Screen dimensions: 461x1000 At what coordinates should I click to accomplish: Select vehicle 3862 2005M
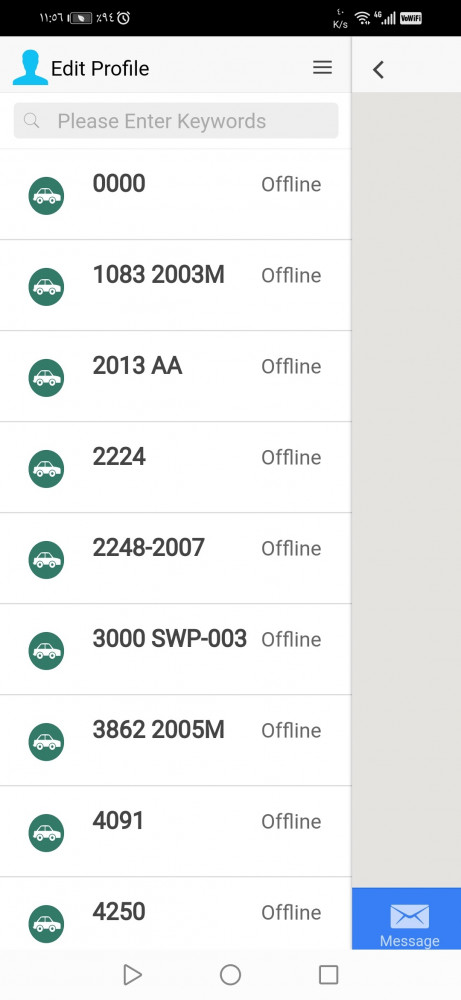pos(175,740)
